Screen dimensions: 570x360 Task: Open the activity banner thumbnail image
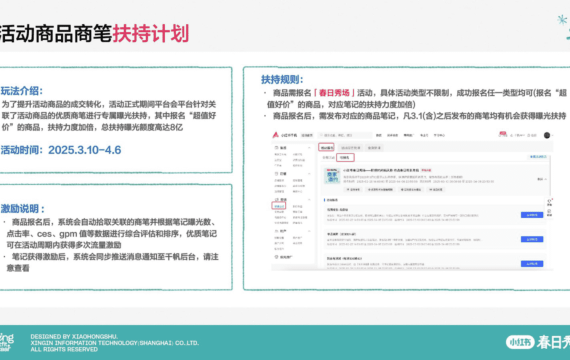(x=332, y=176)
